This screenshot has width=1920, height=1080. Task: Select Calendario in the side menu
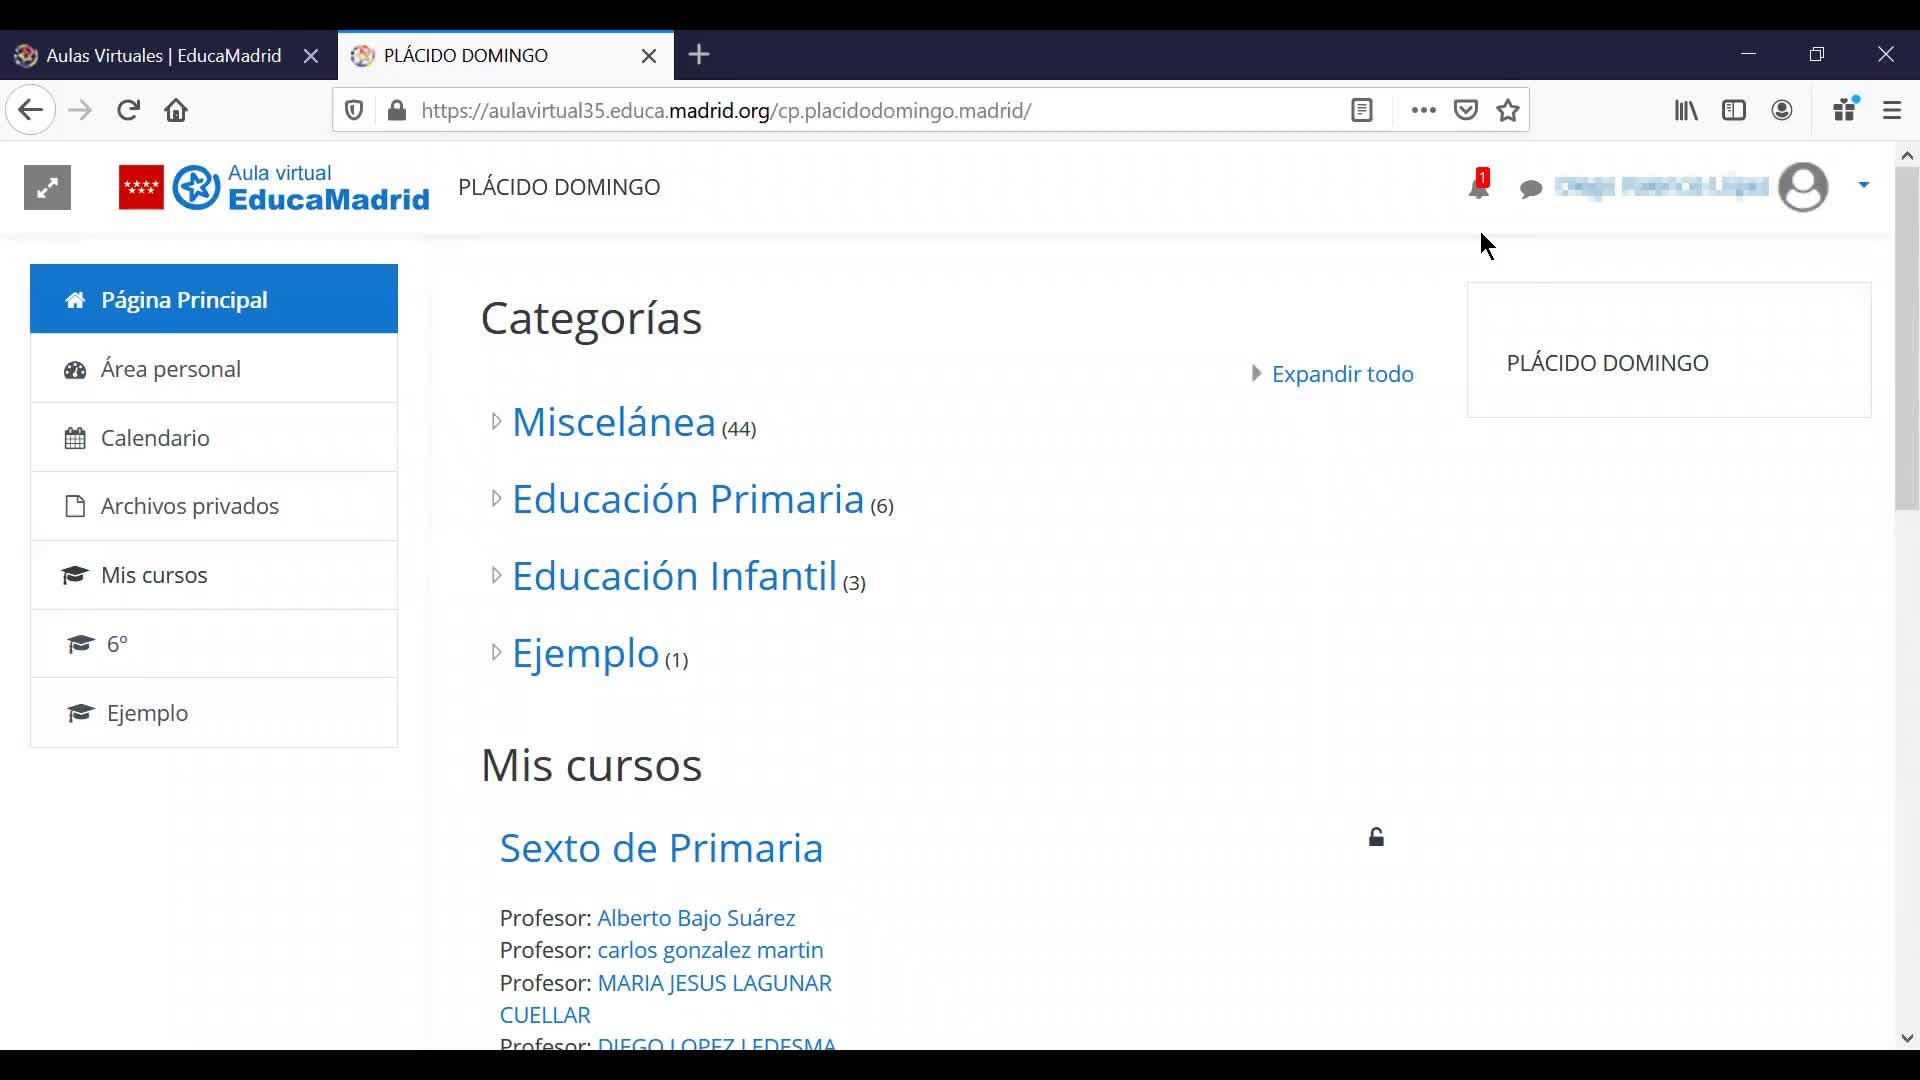pos(155,438)
